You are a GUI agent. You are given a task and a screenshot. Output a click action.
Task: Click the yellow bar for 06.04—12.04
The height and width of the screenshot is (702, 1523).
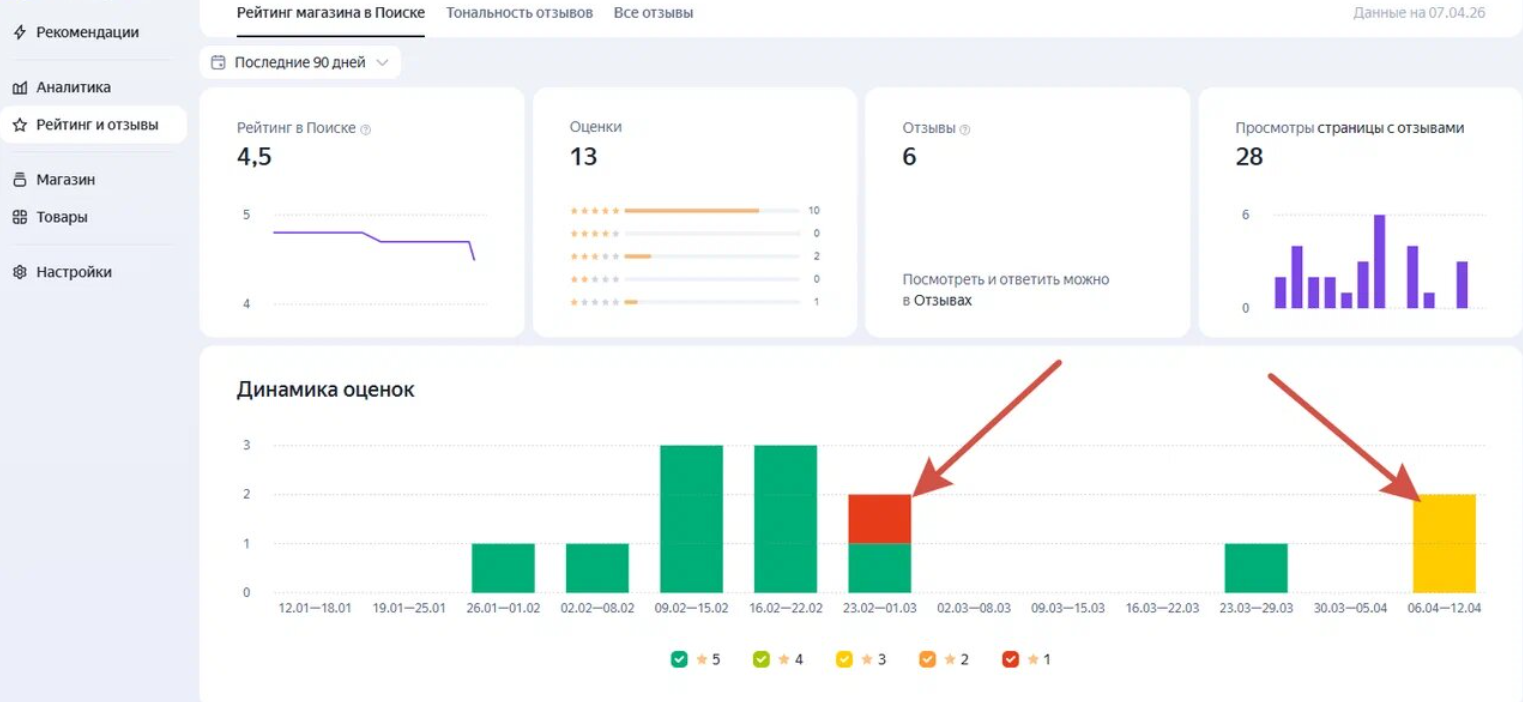tap(1444, 543)
